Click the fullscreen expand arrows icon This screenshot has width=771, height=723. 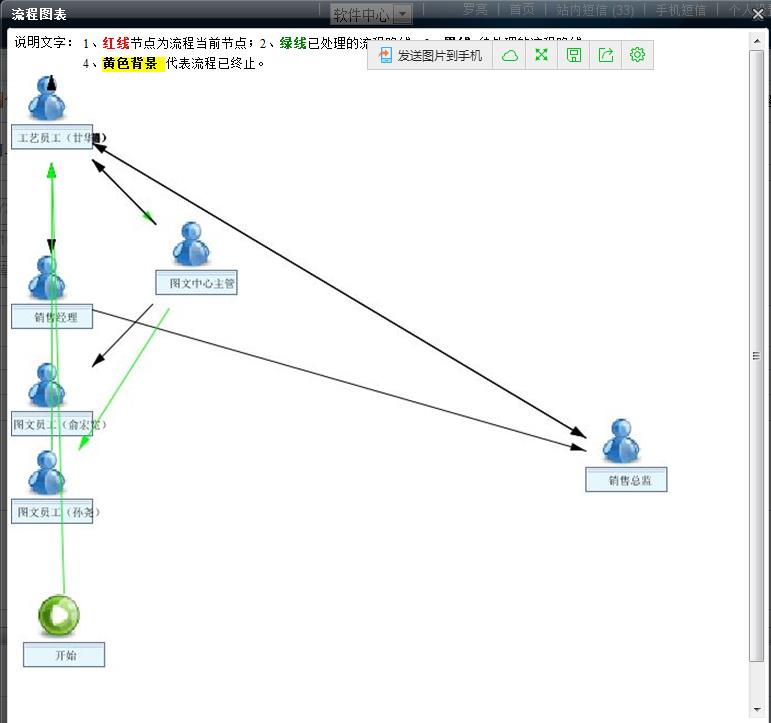(x=541, y=55)
